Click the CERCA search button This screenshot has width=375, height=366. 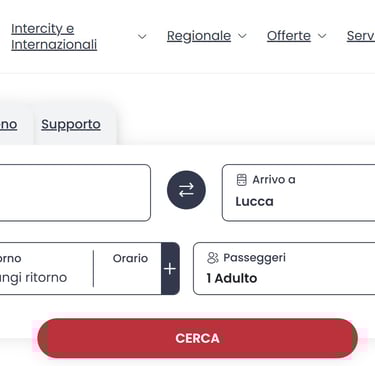pos(197,338)
